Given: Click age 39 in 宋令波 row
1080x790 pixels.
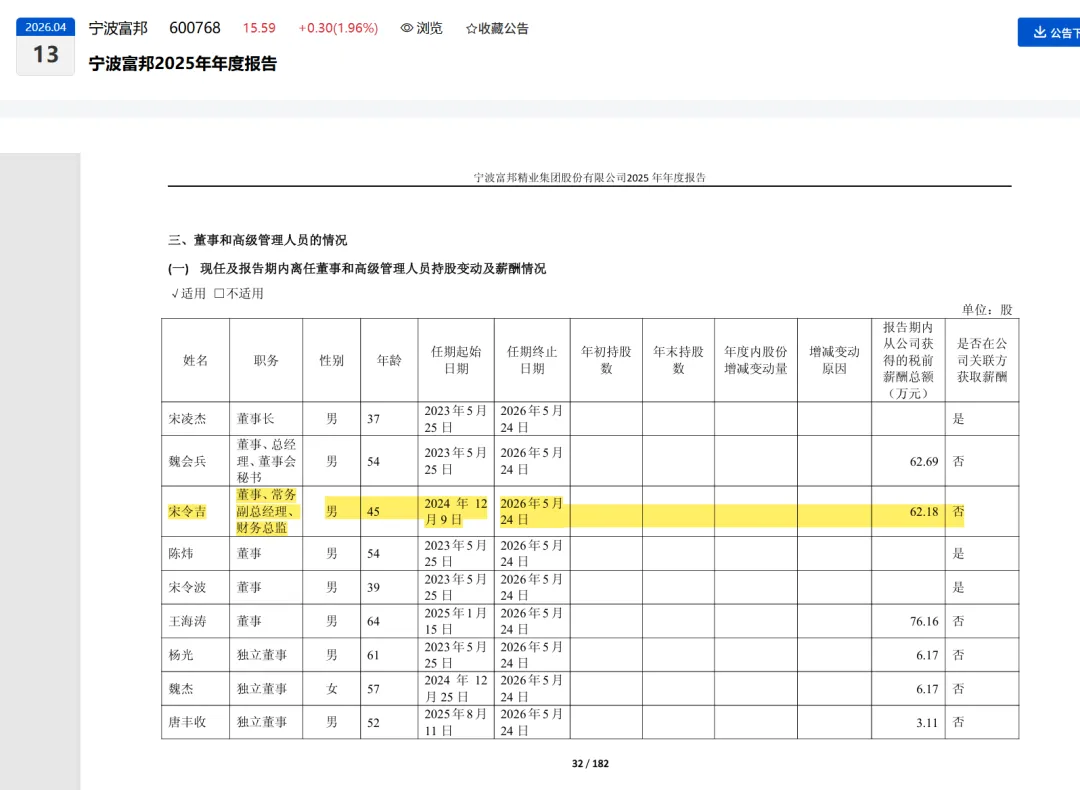Looking at the screenshot, I should (x=373, y=588).
